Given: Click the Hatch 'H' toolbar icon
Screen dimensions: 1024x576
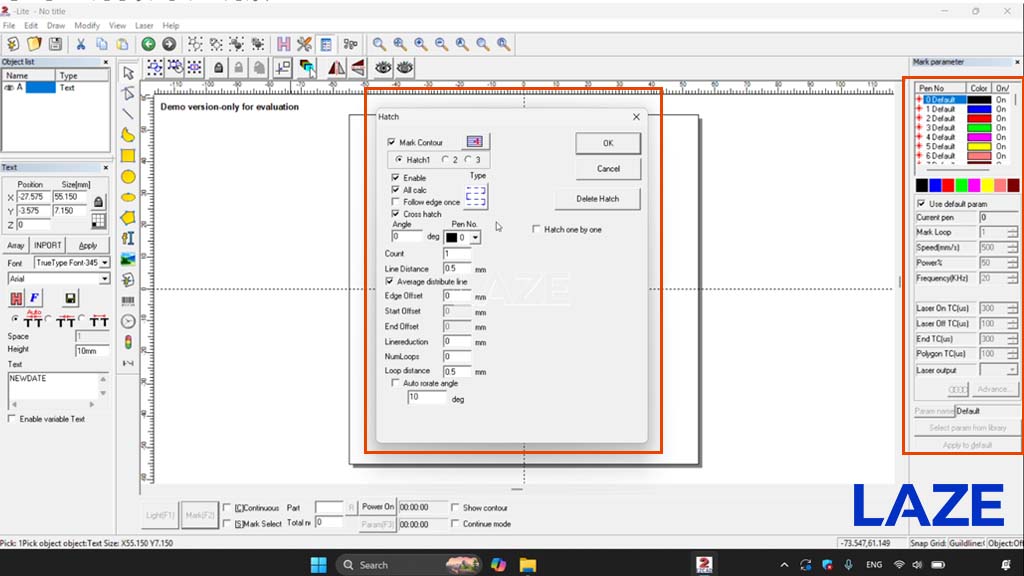Looking at the screenshot, I should tap(283, 44).
